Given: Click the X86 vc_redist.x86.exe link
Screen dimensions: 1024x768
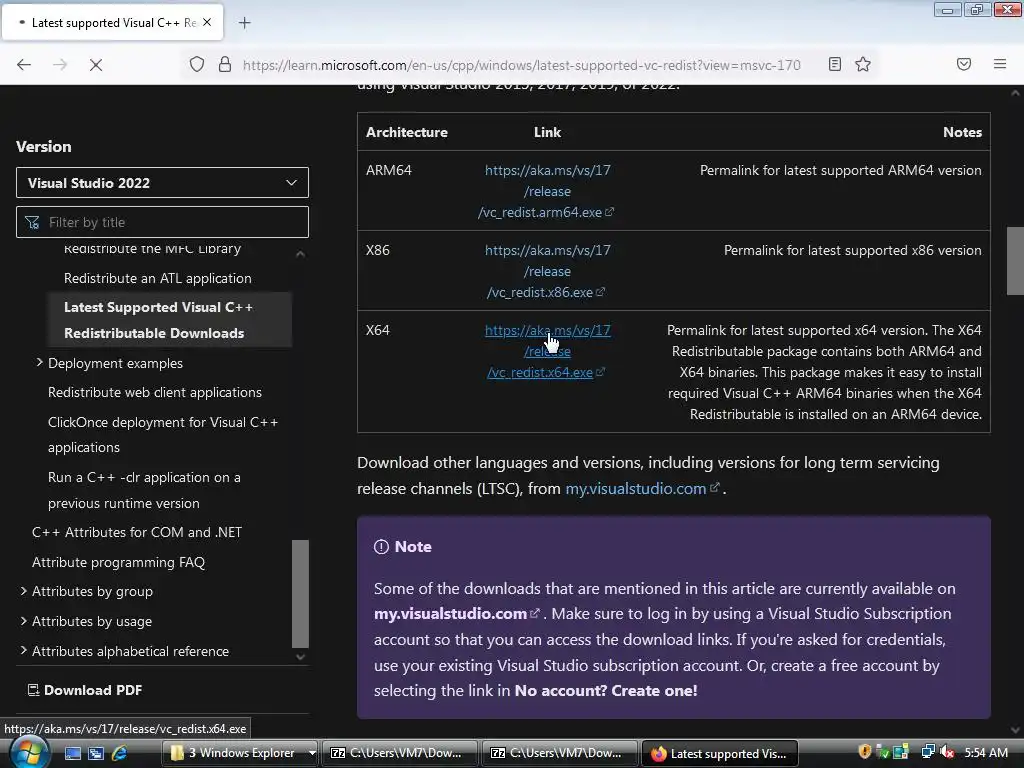Looking at the screenshot, I should (x=547, y=271).
